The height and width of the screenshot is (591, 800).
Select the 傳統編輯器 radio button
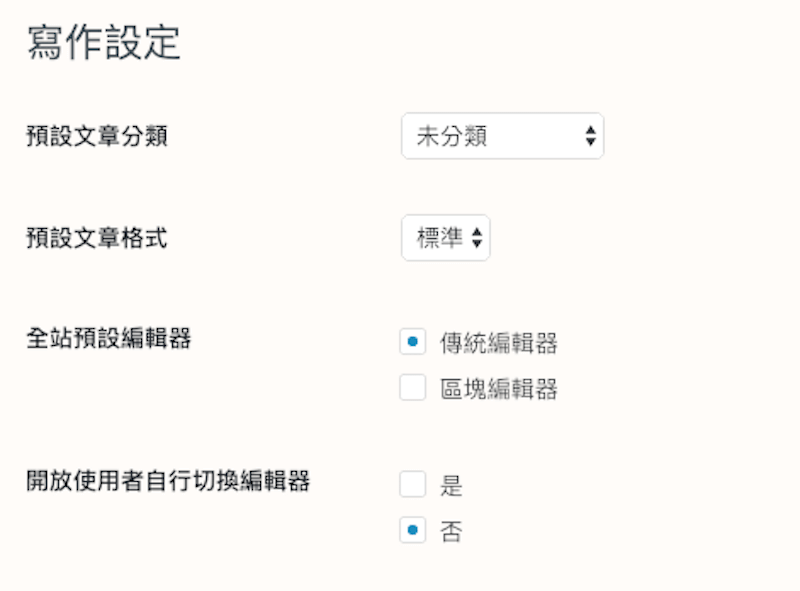coord(413,342)
